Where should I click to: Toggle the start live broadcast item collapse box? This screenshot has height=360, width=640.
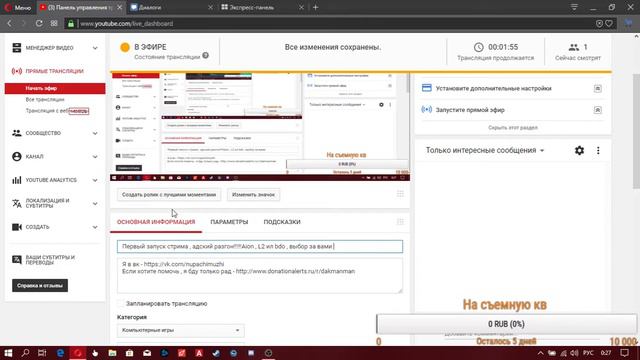[x=598, y=110]
